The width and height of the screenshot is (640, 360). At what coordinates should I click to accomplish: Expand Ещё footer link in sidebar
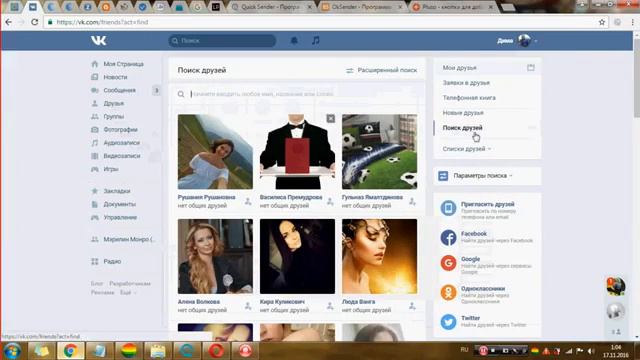(x=127, y=293)
